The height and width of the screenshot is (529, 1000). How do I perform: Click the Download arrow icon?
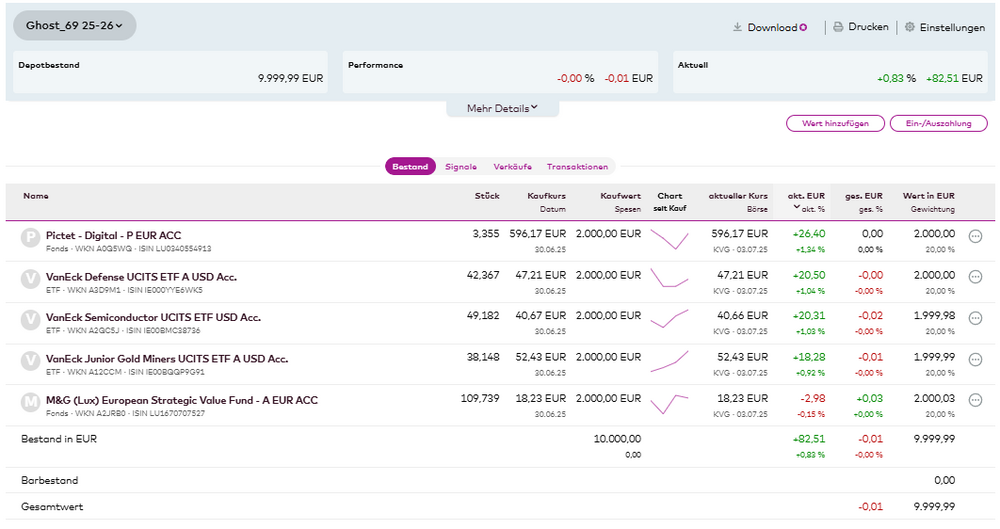click(738, 28)
